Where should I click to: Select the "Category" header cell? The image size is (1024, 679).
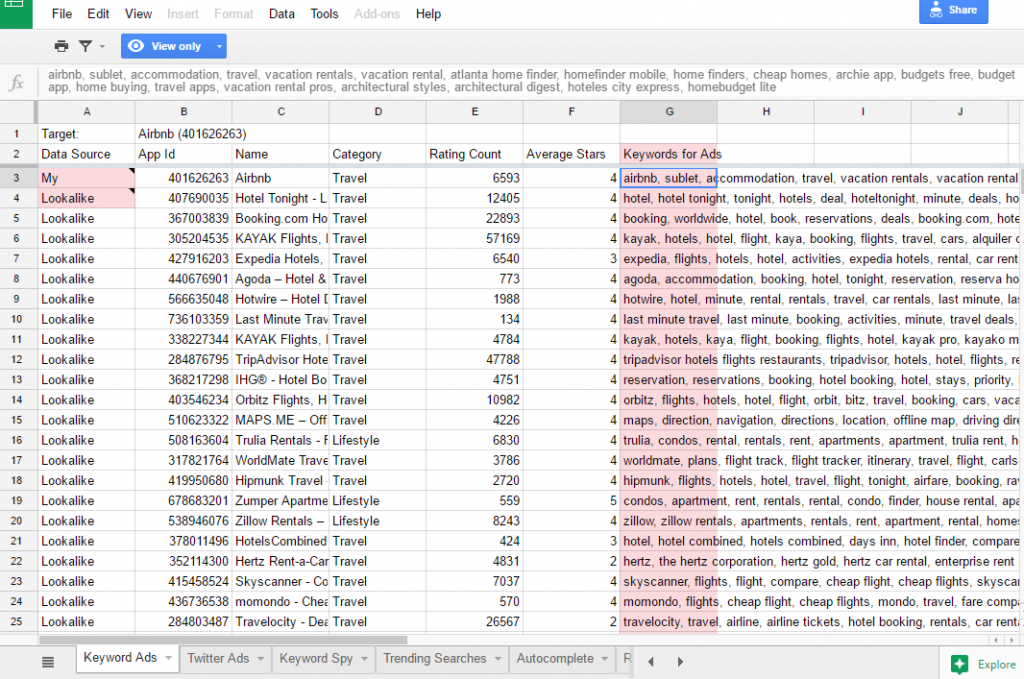377,154
